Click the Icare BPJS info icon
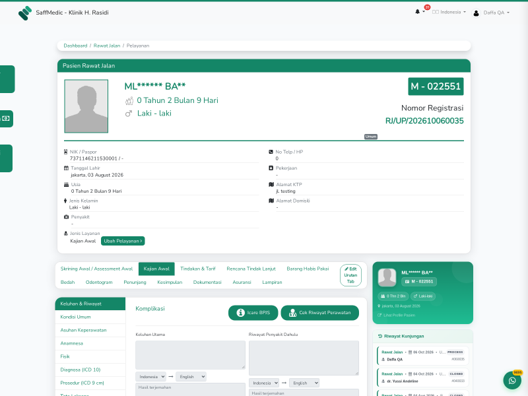This screenshot has width=528, height=396. 240,313
